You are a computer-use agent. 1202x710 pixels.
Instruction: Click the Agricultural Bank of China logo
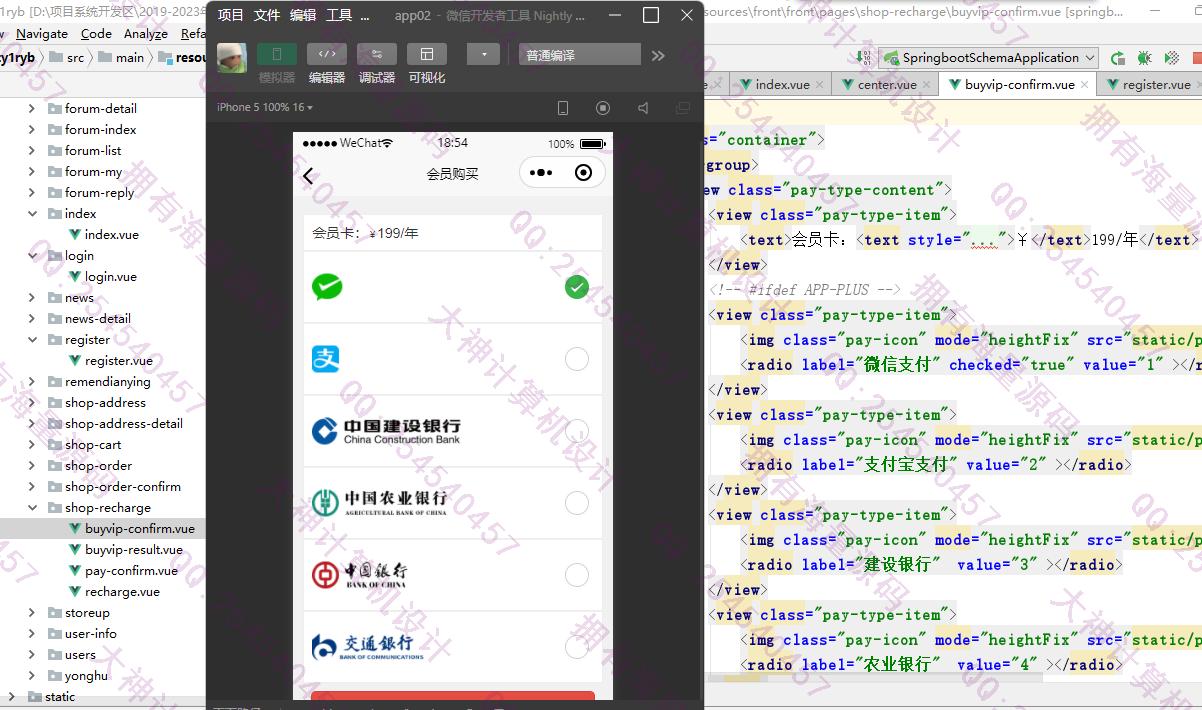(379, 502)
